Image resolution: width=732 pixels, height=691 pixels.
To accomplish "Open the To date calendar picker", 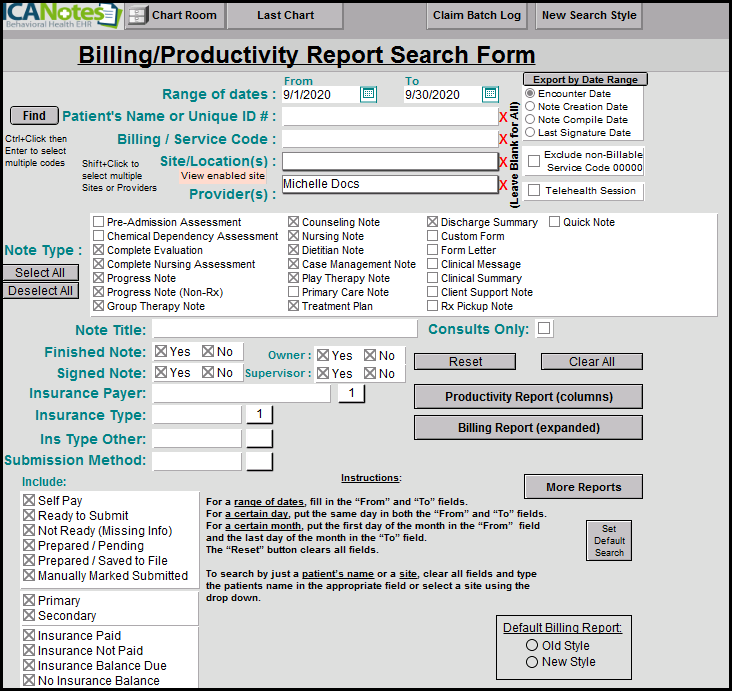I will (490, 94).
